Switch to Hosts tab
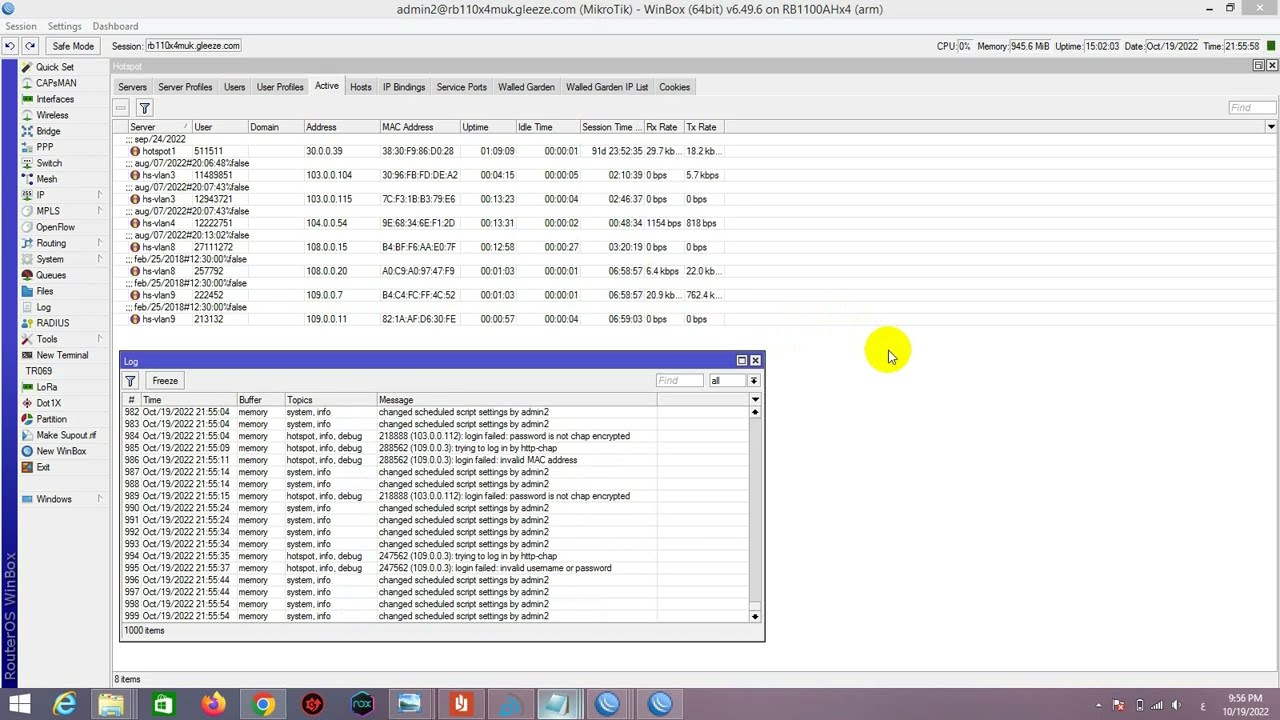 point(360,87)
